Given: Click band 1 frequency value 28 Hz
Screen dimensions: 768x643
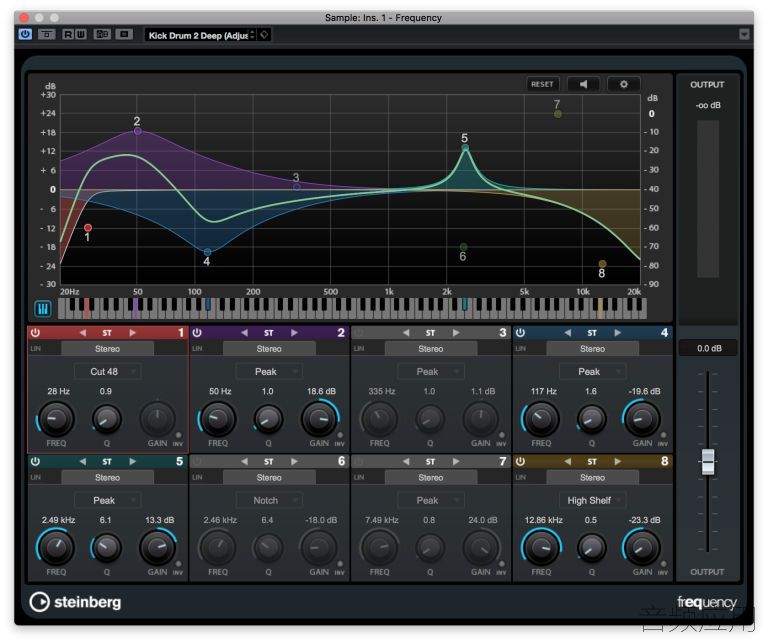Looking at the screenshot, I should click(58, 391).
